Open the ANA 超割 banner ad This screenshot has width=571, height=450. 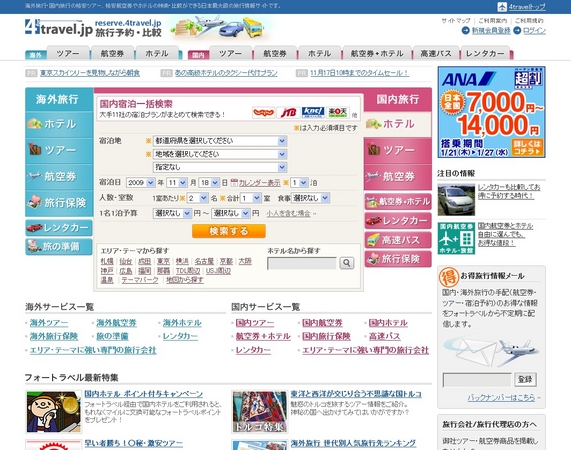click(492, 112)
